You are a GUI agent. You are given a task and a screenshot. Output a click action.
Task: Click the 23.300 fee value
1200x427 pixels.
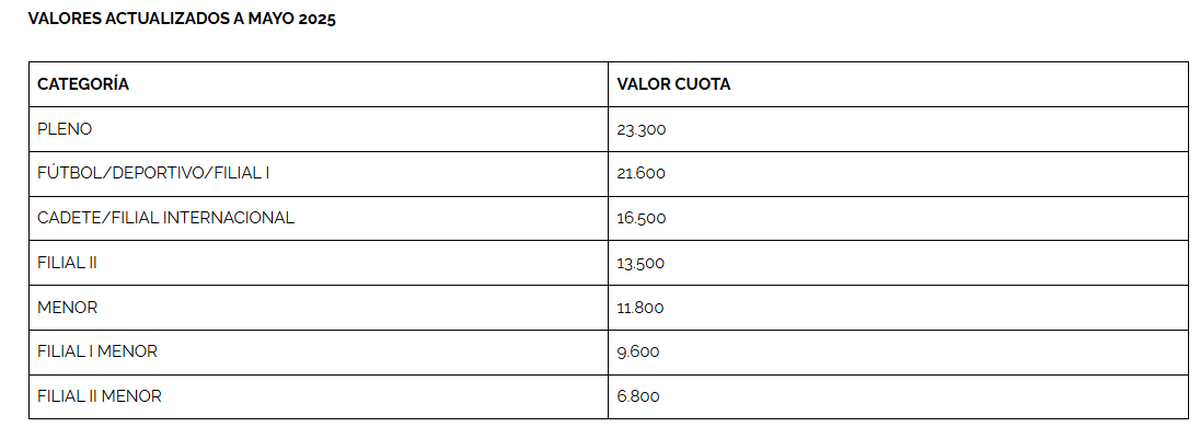click(x=642, y=130)
